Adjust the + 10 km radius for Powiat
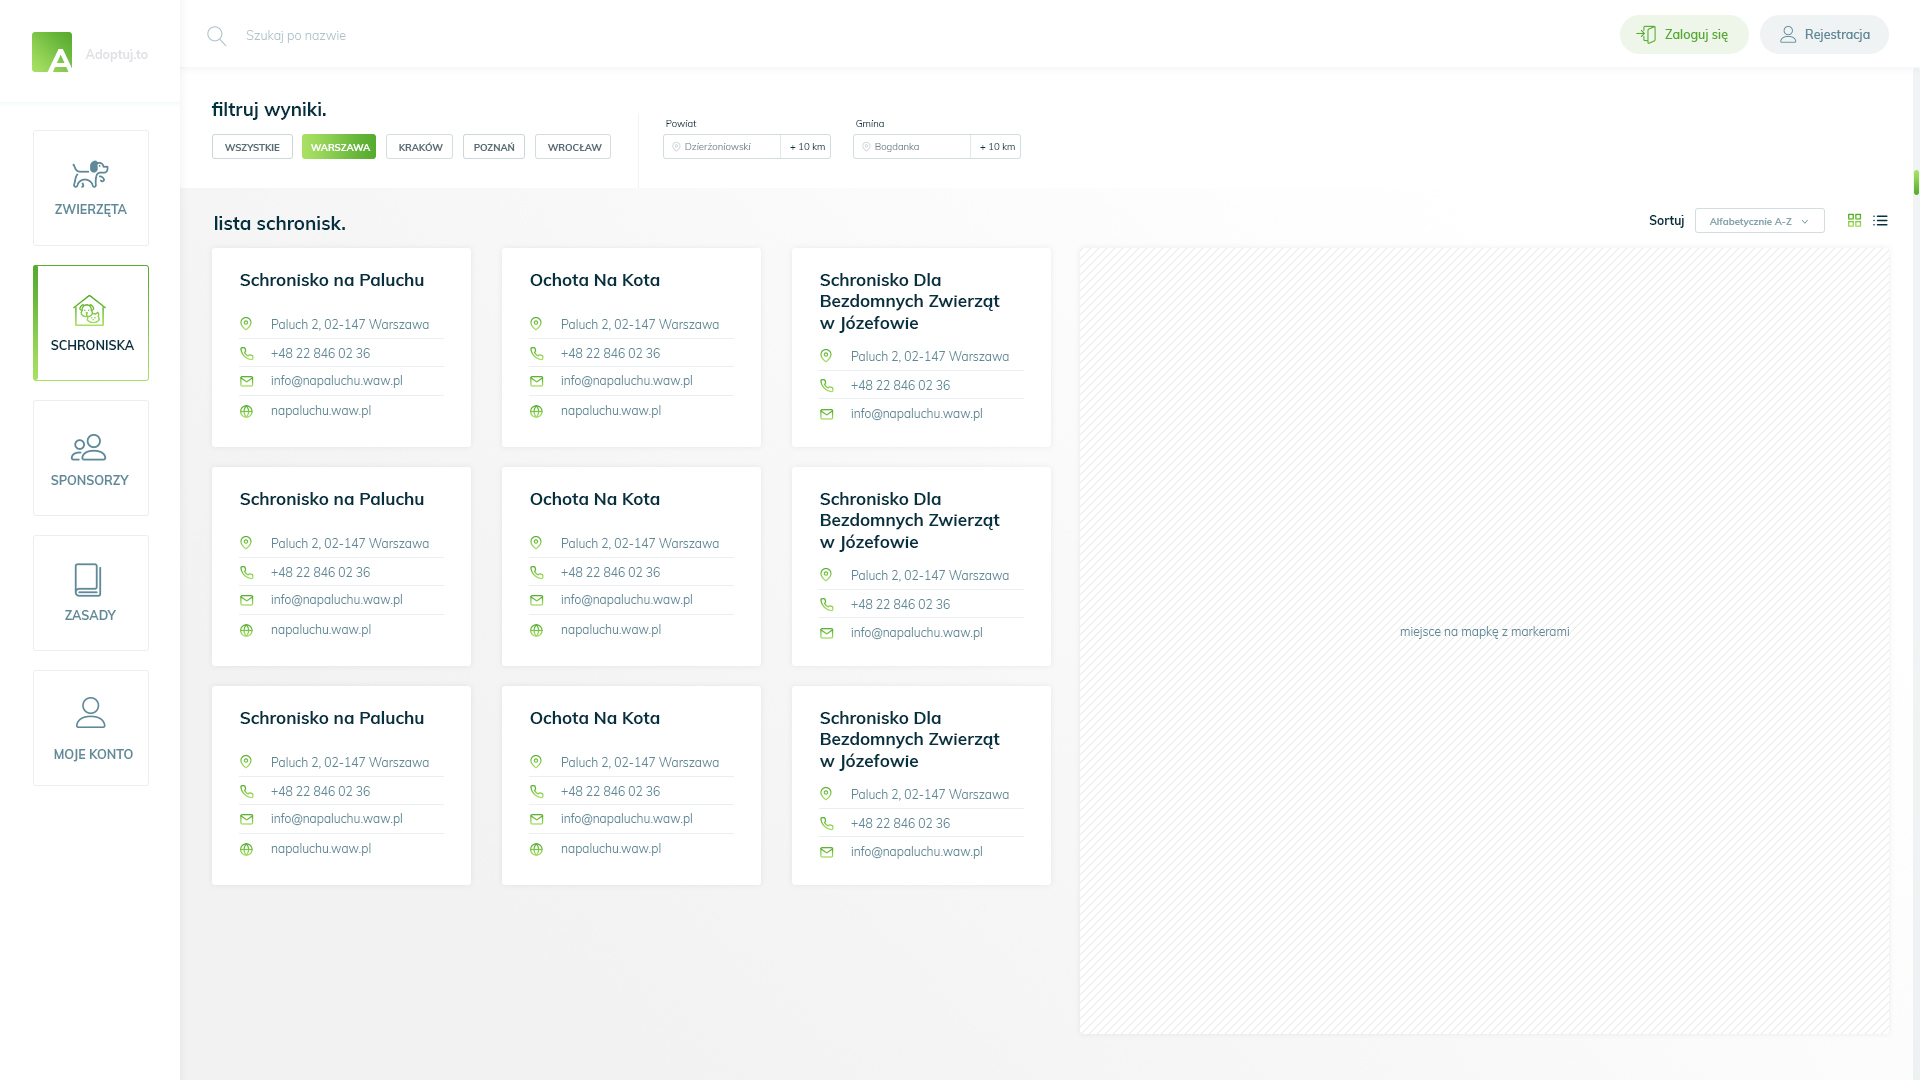Screen dimensions: 1920x1080 [x=805, y=146]
